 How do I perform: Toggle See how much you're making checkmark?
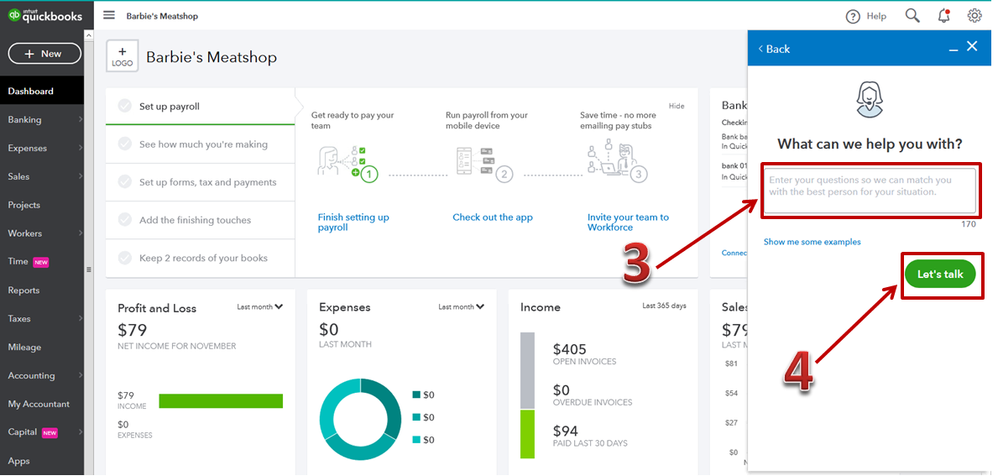pyautogui.click(x=125, y=144)
